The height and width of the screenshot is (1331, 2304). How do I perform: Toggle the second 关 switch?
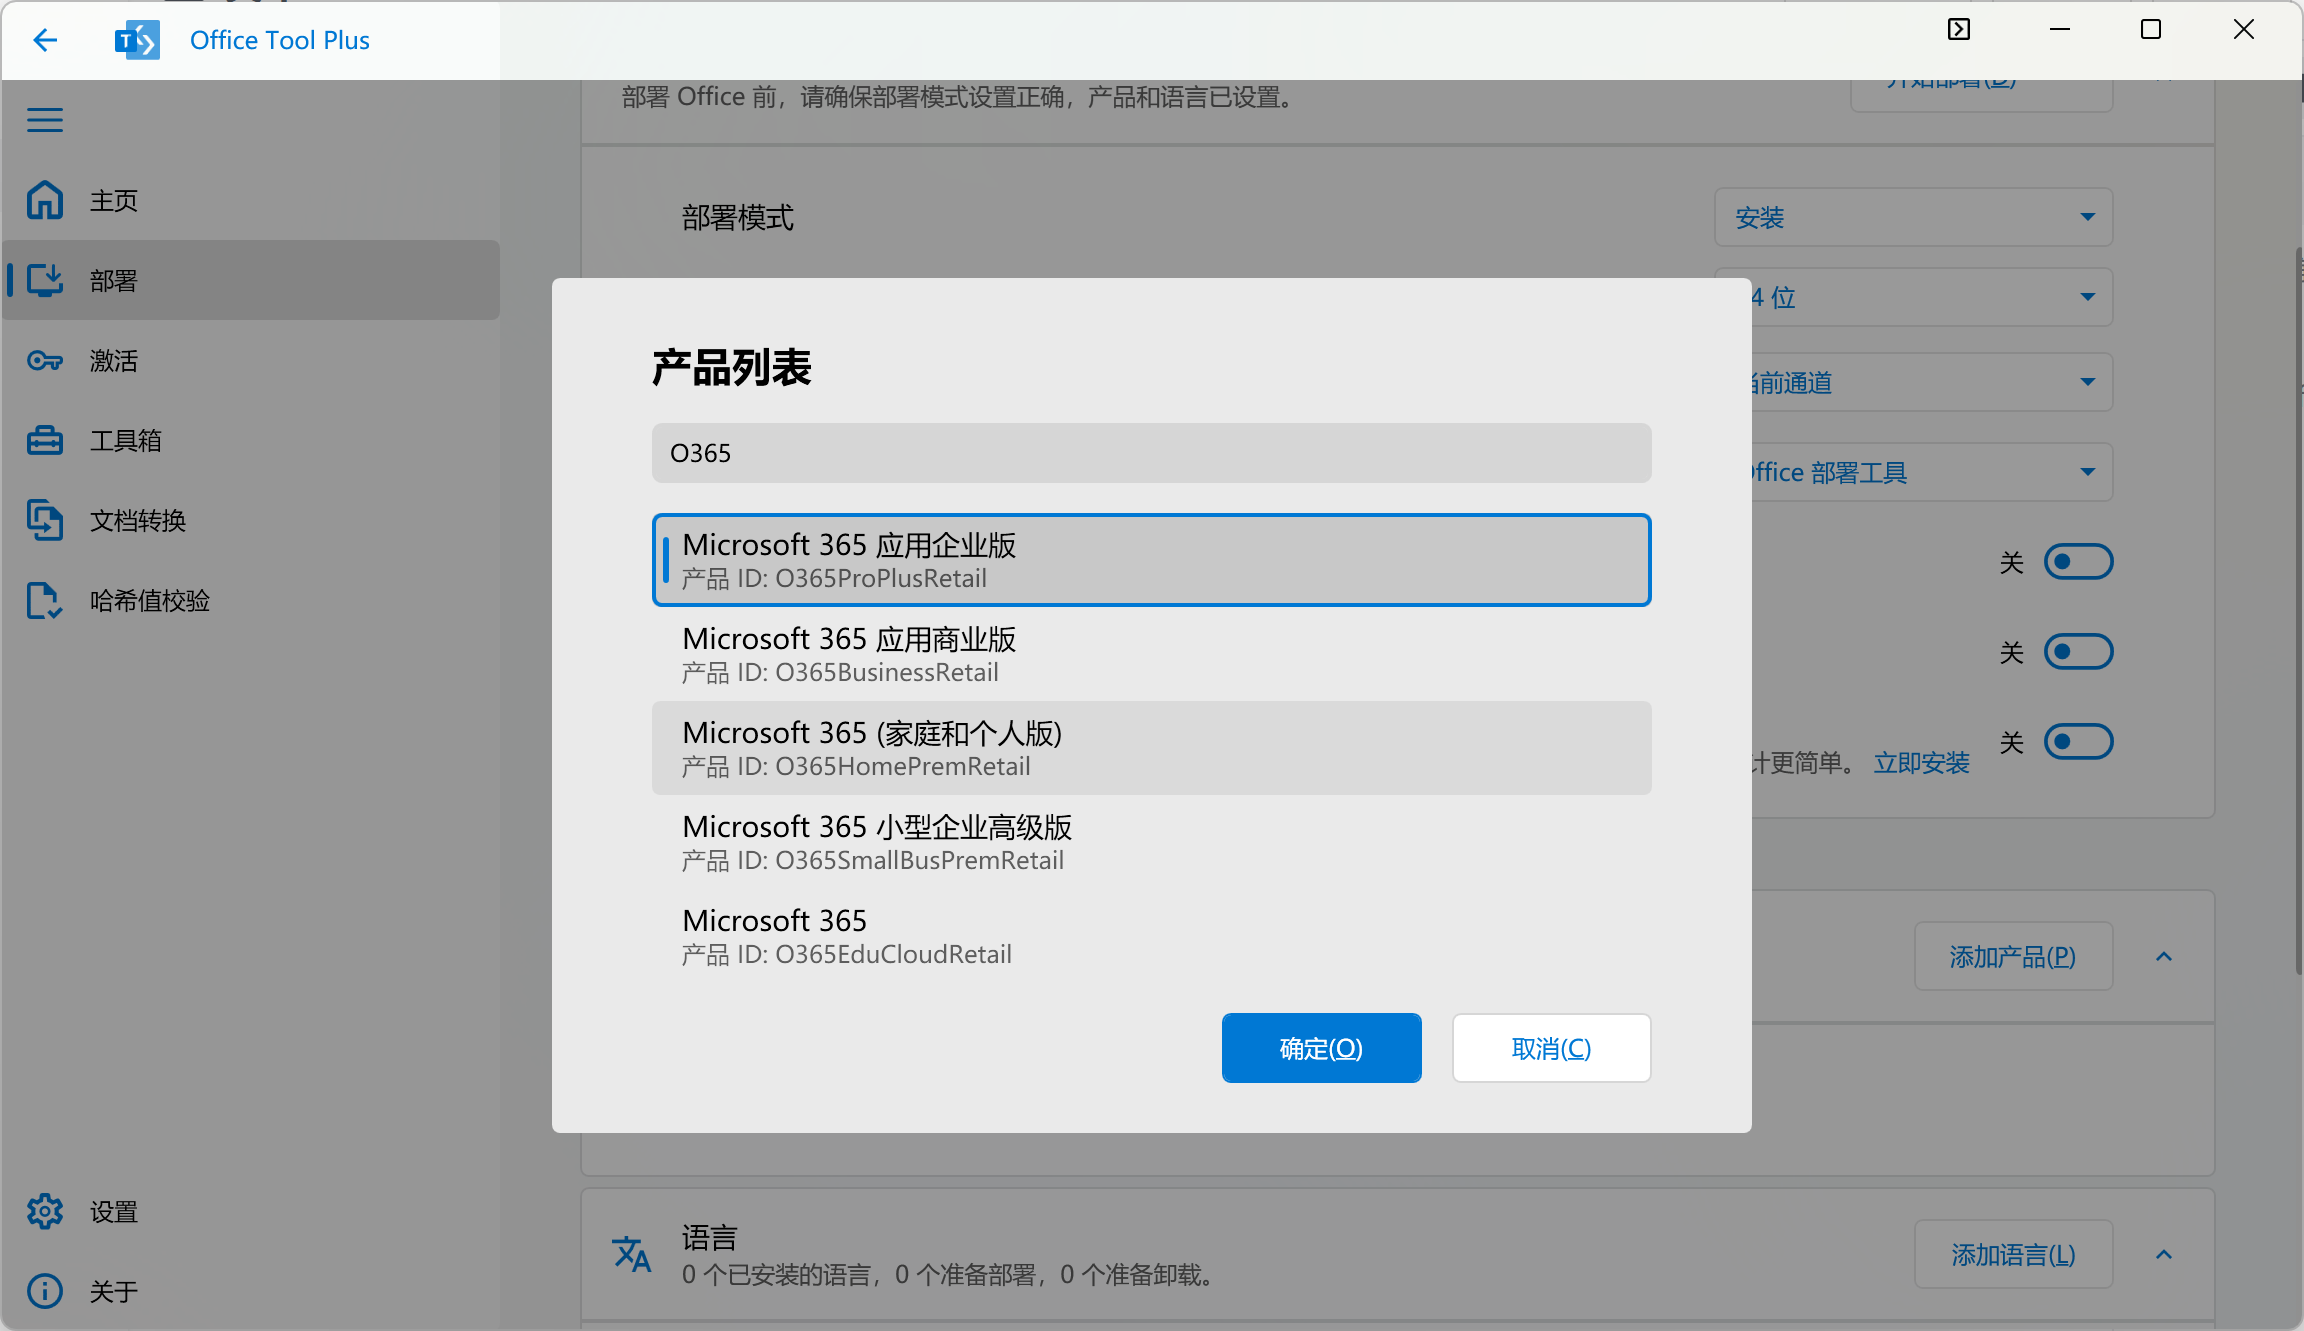[x=2078, y=652]
